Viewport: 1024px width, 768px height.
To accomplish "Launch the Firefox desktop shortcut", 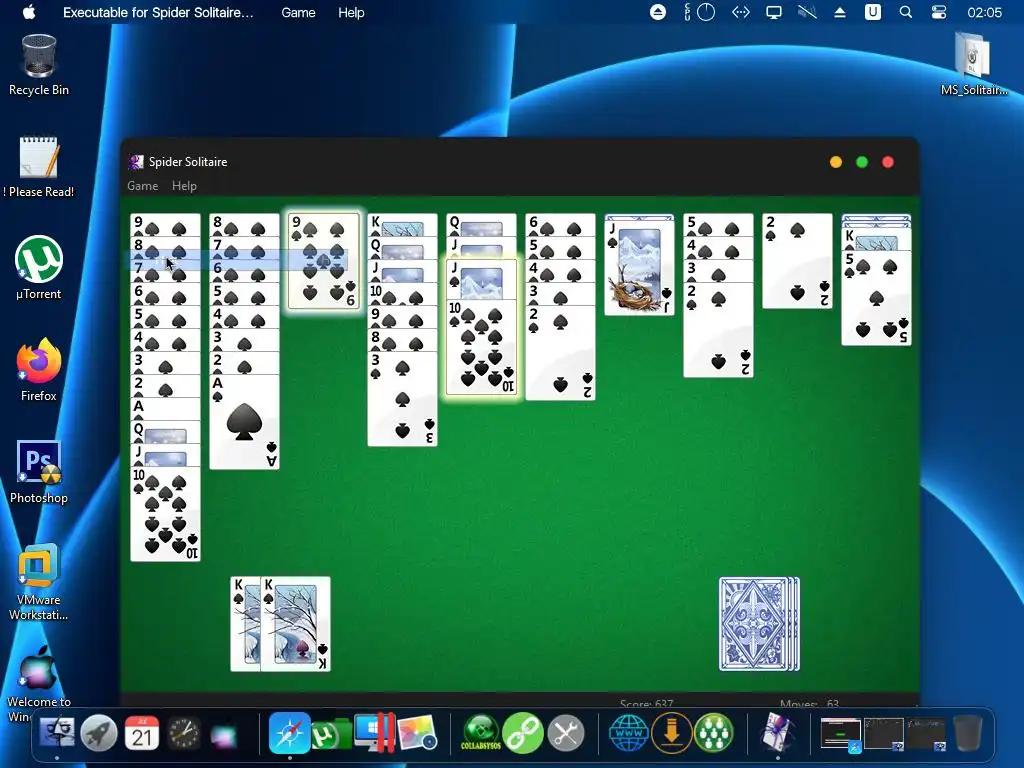I will (39, 370).
